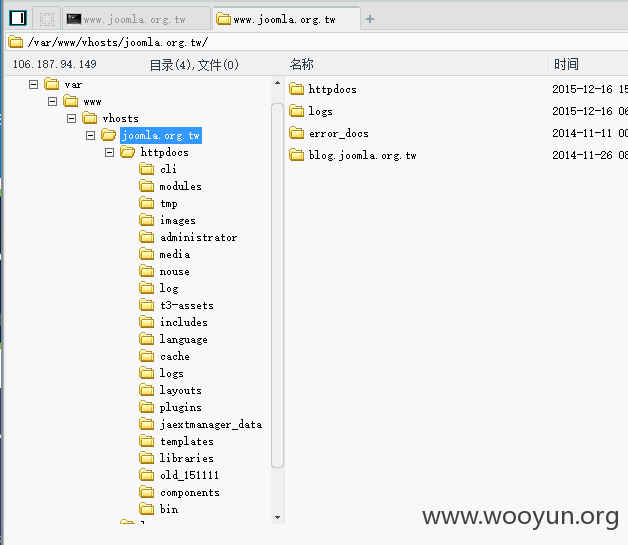Click the IP address 106.187.94.149 label
This screenshot has width=628, height=545.
point(54,64)
